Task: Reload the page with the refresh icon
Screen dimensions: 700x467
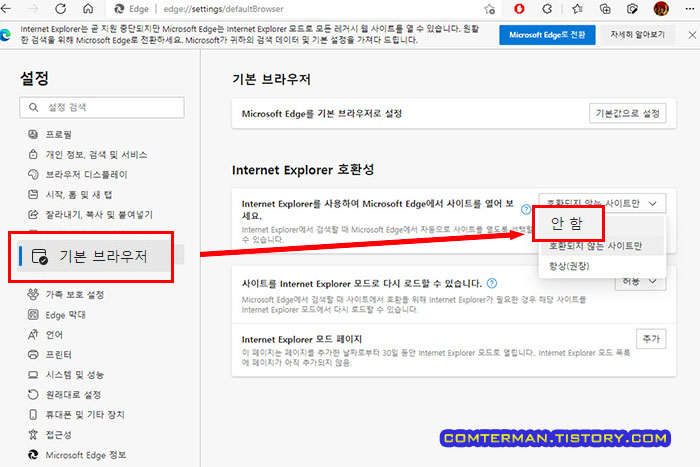Action: click(x=60, y=8)
